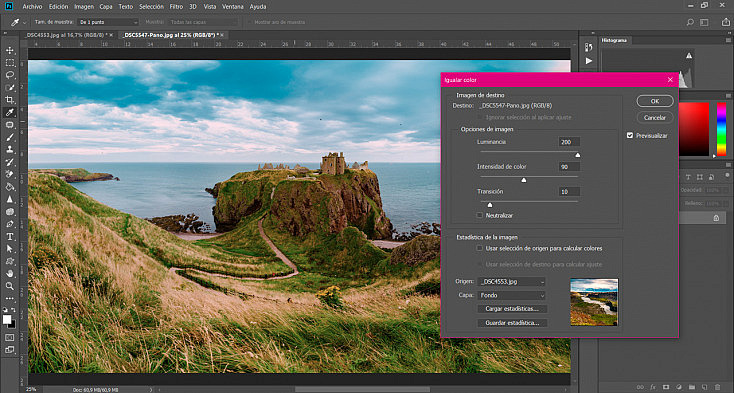Select the Eyedropper tool in the toolbox
This screenshot has width=734, height=393.
9,112
